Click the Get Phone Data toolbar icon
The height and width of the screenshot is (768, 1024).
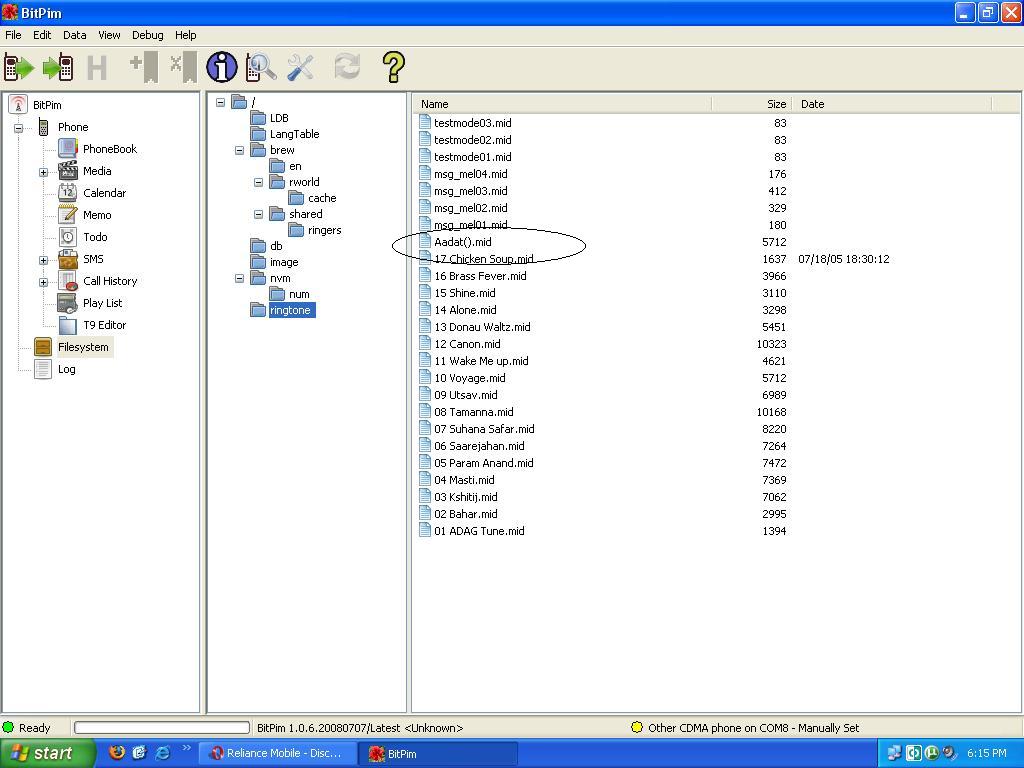pos(19,68)
